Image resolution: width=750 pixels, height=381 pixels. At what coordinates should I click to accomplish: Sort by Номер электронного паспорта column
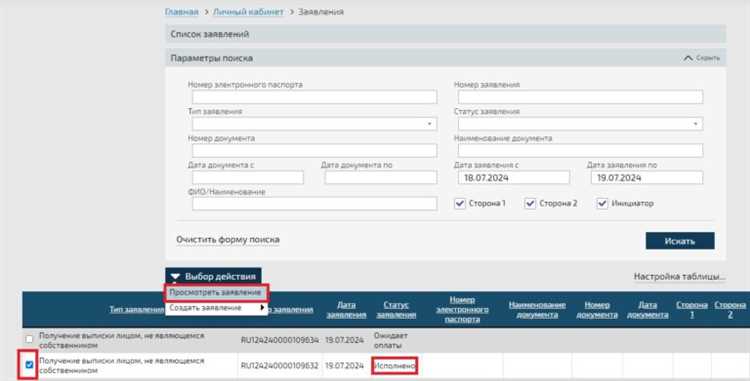click(x=462, y=309)
